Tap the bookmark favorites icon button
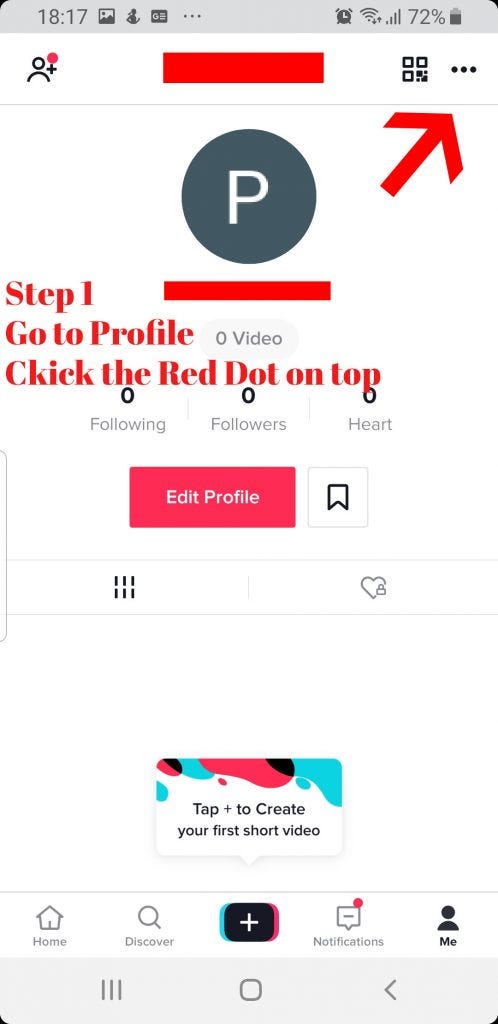The width and height of the screenshot is (498, 1024). point(337,497)
